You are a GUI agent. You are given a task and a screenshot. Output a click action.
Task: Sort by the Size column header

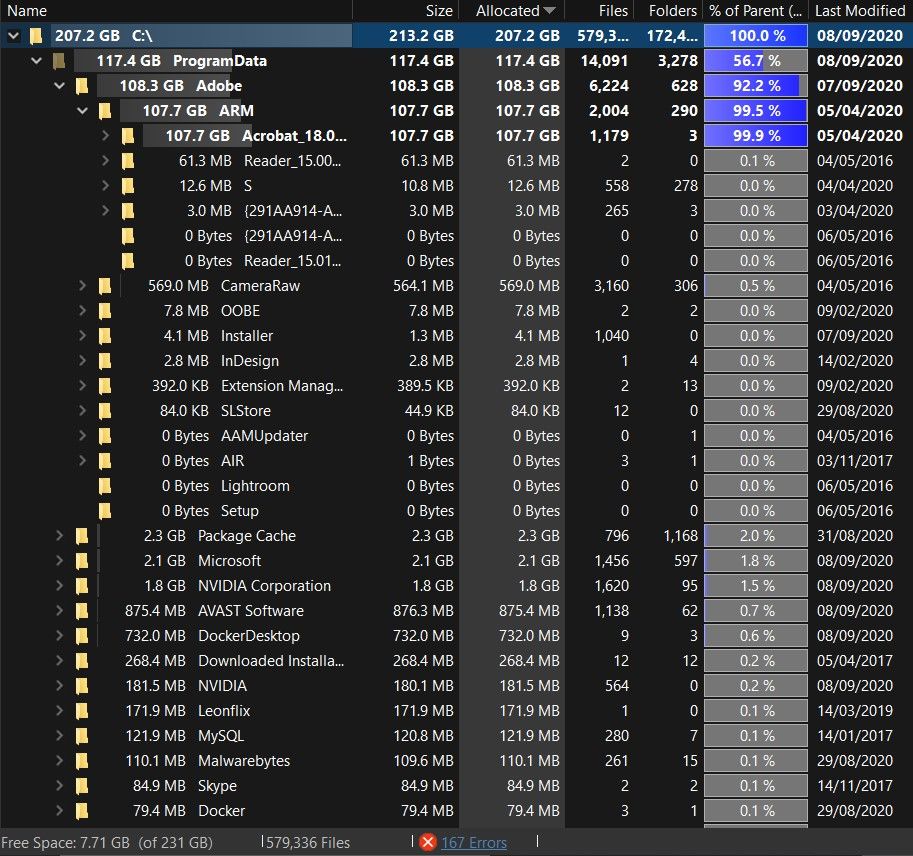406,10
